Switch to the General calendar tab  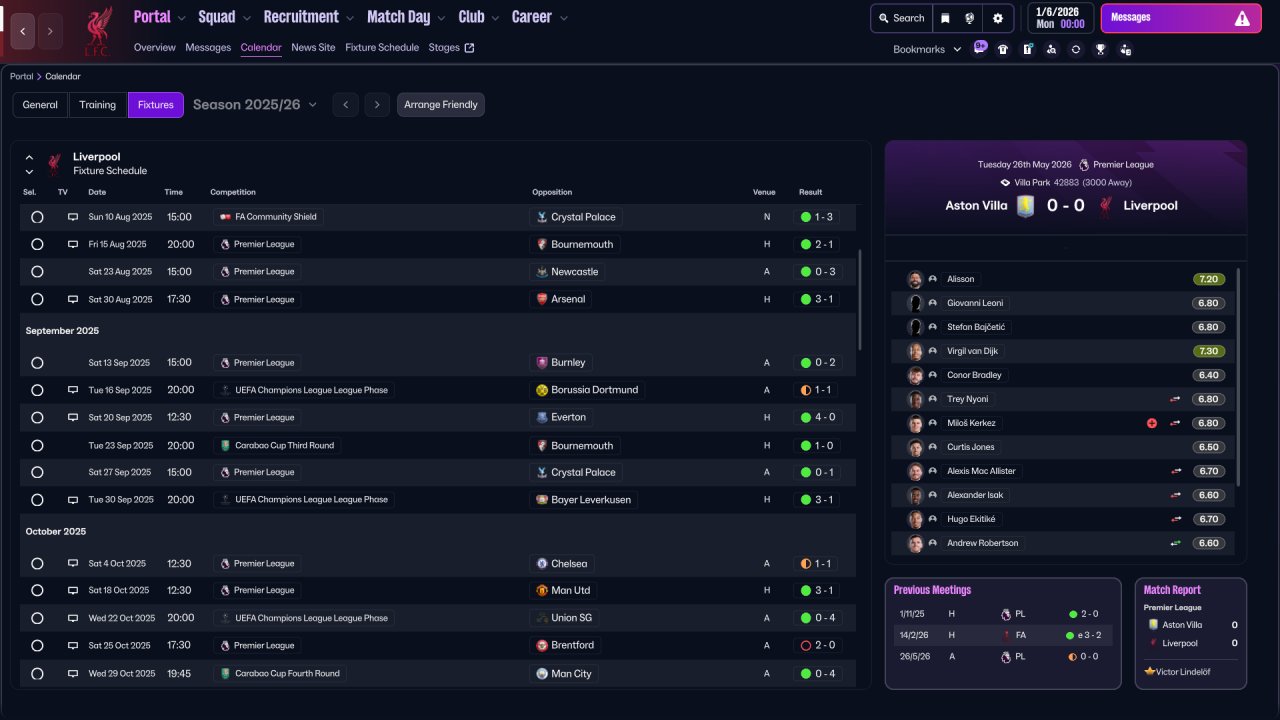[x=40, y=105]
